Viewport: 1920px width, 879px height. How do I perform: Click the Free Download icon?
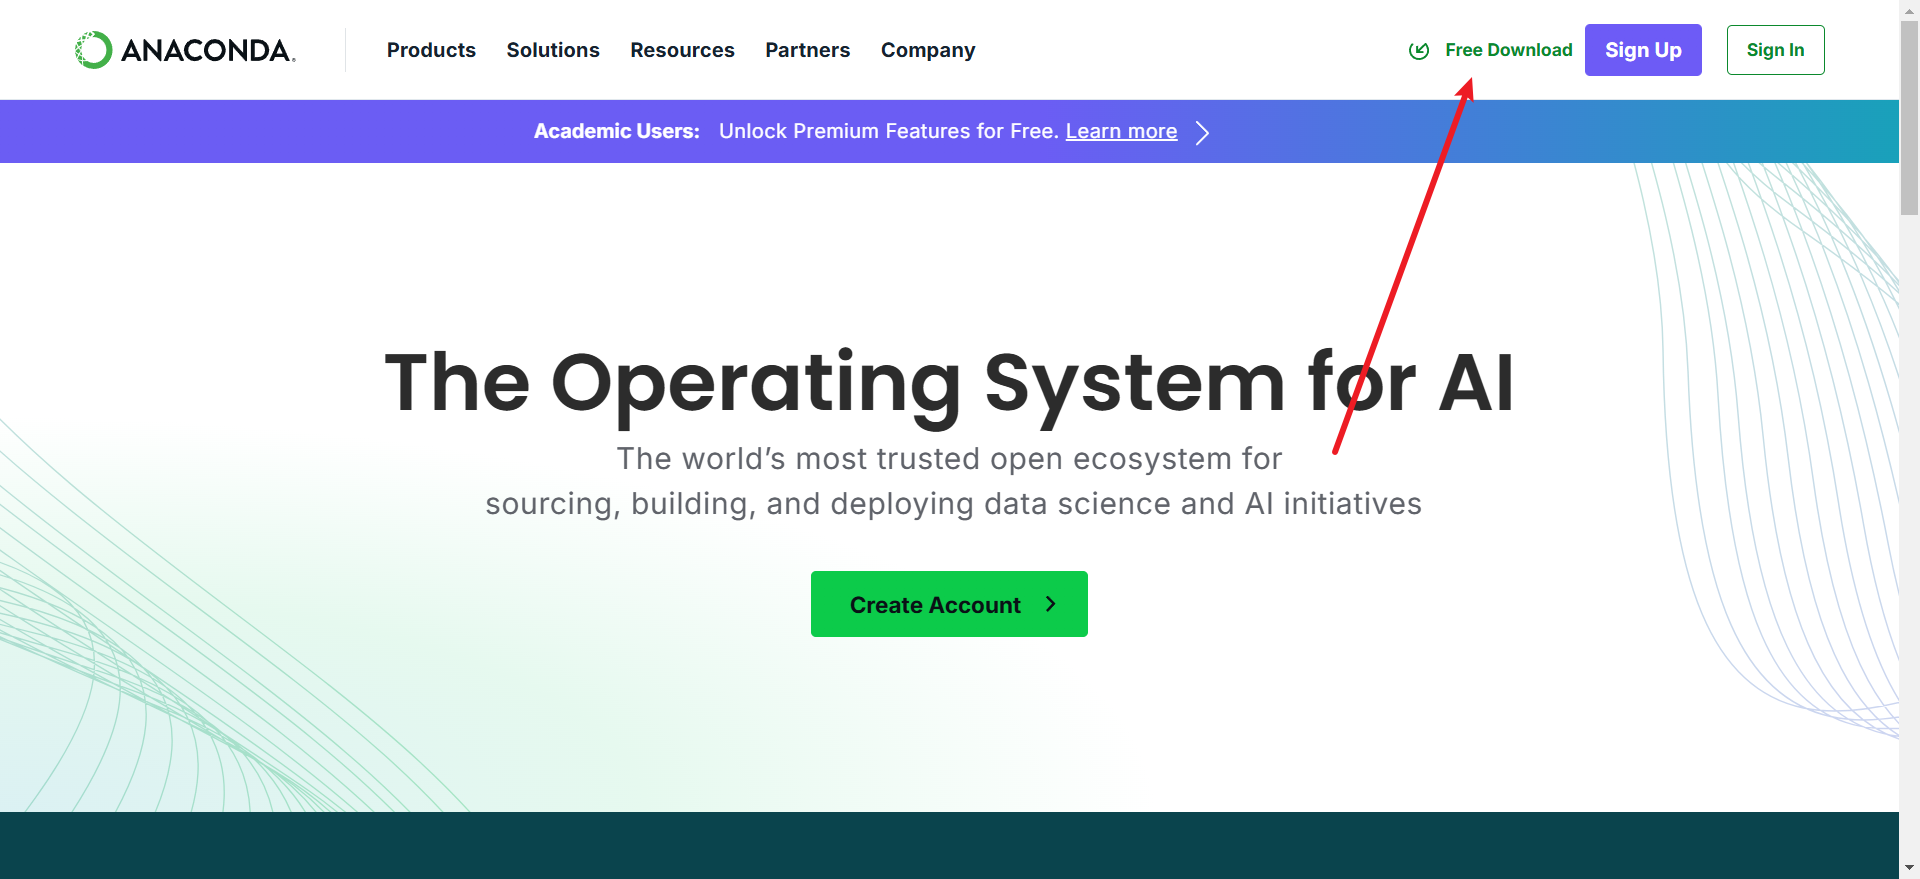pyautogui.click(x=1419, y=51)
